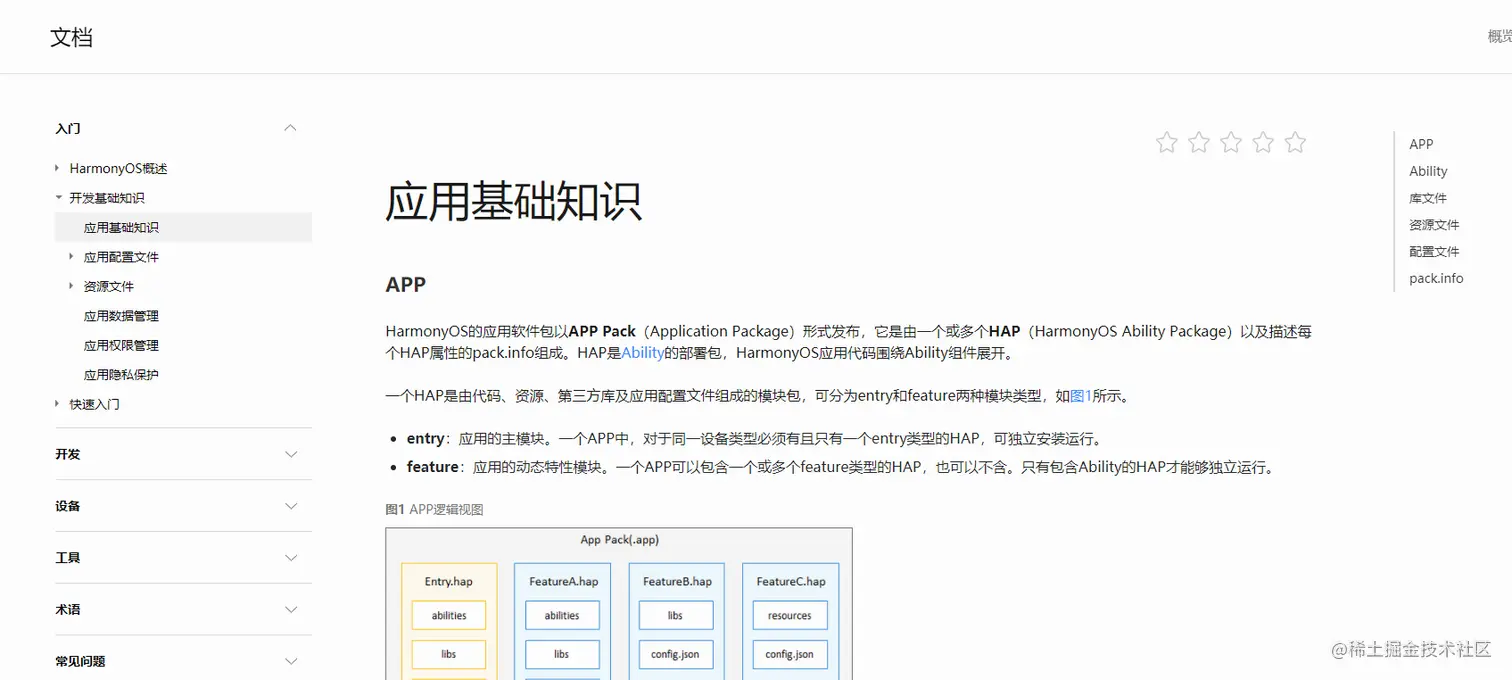Open the 概览 top navigation item

click(x=1499, y=37)
